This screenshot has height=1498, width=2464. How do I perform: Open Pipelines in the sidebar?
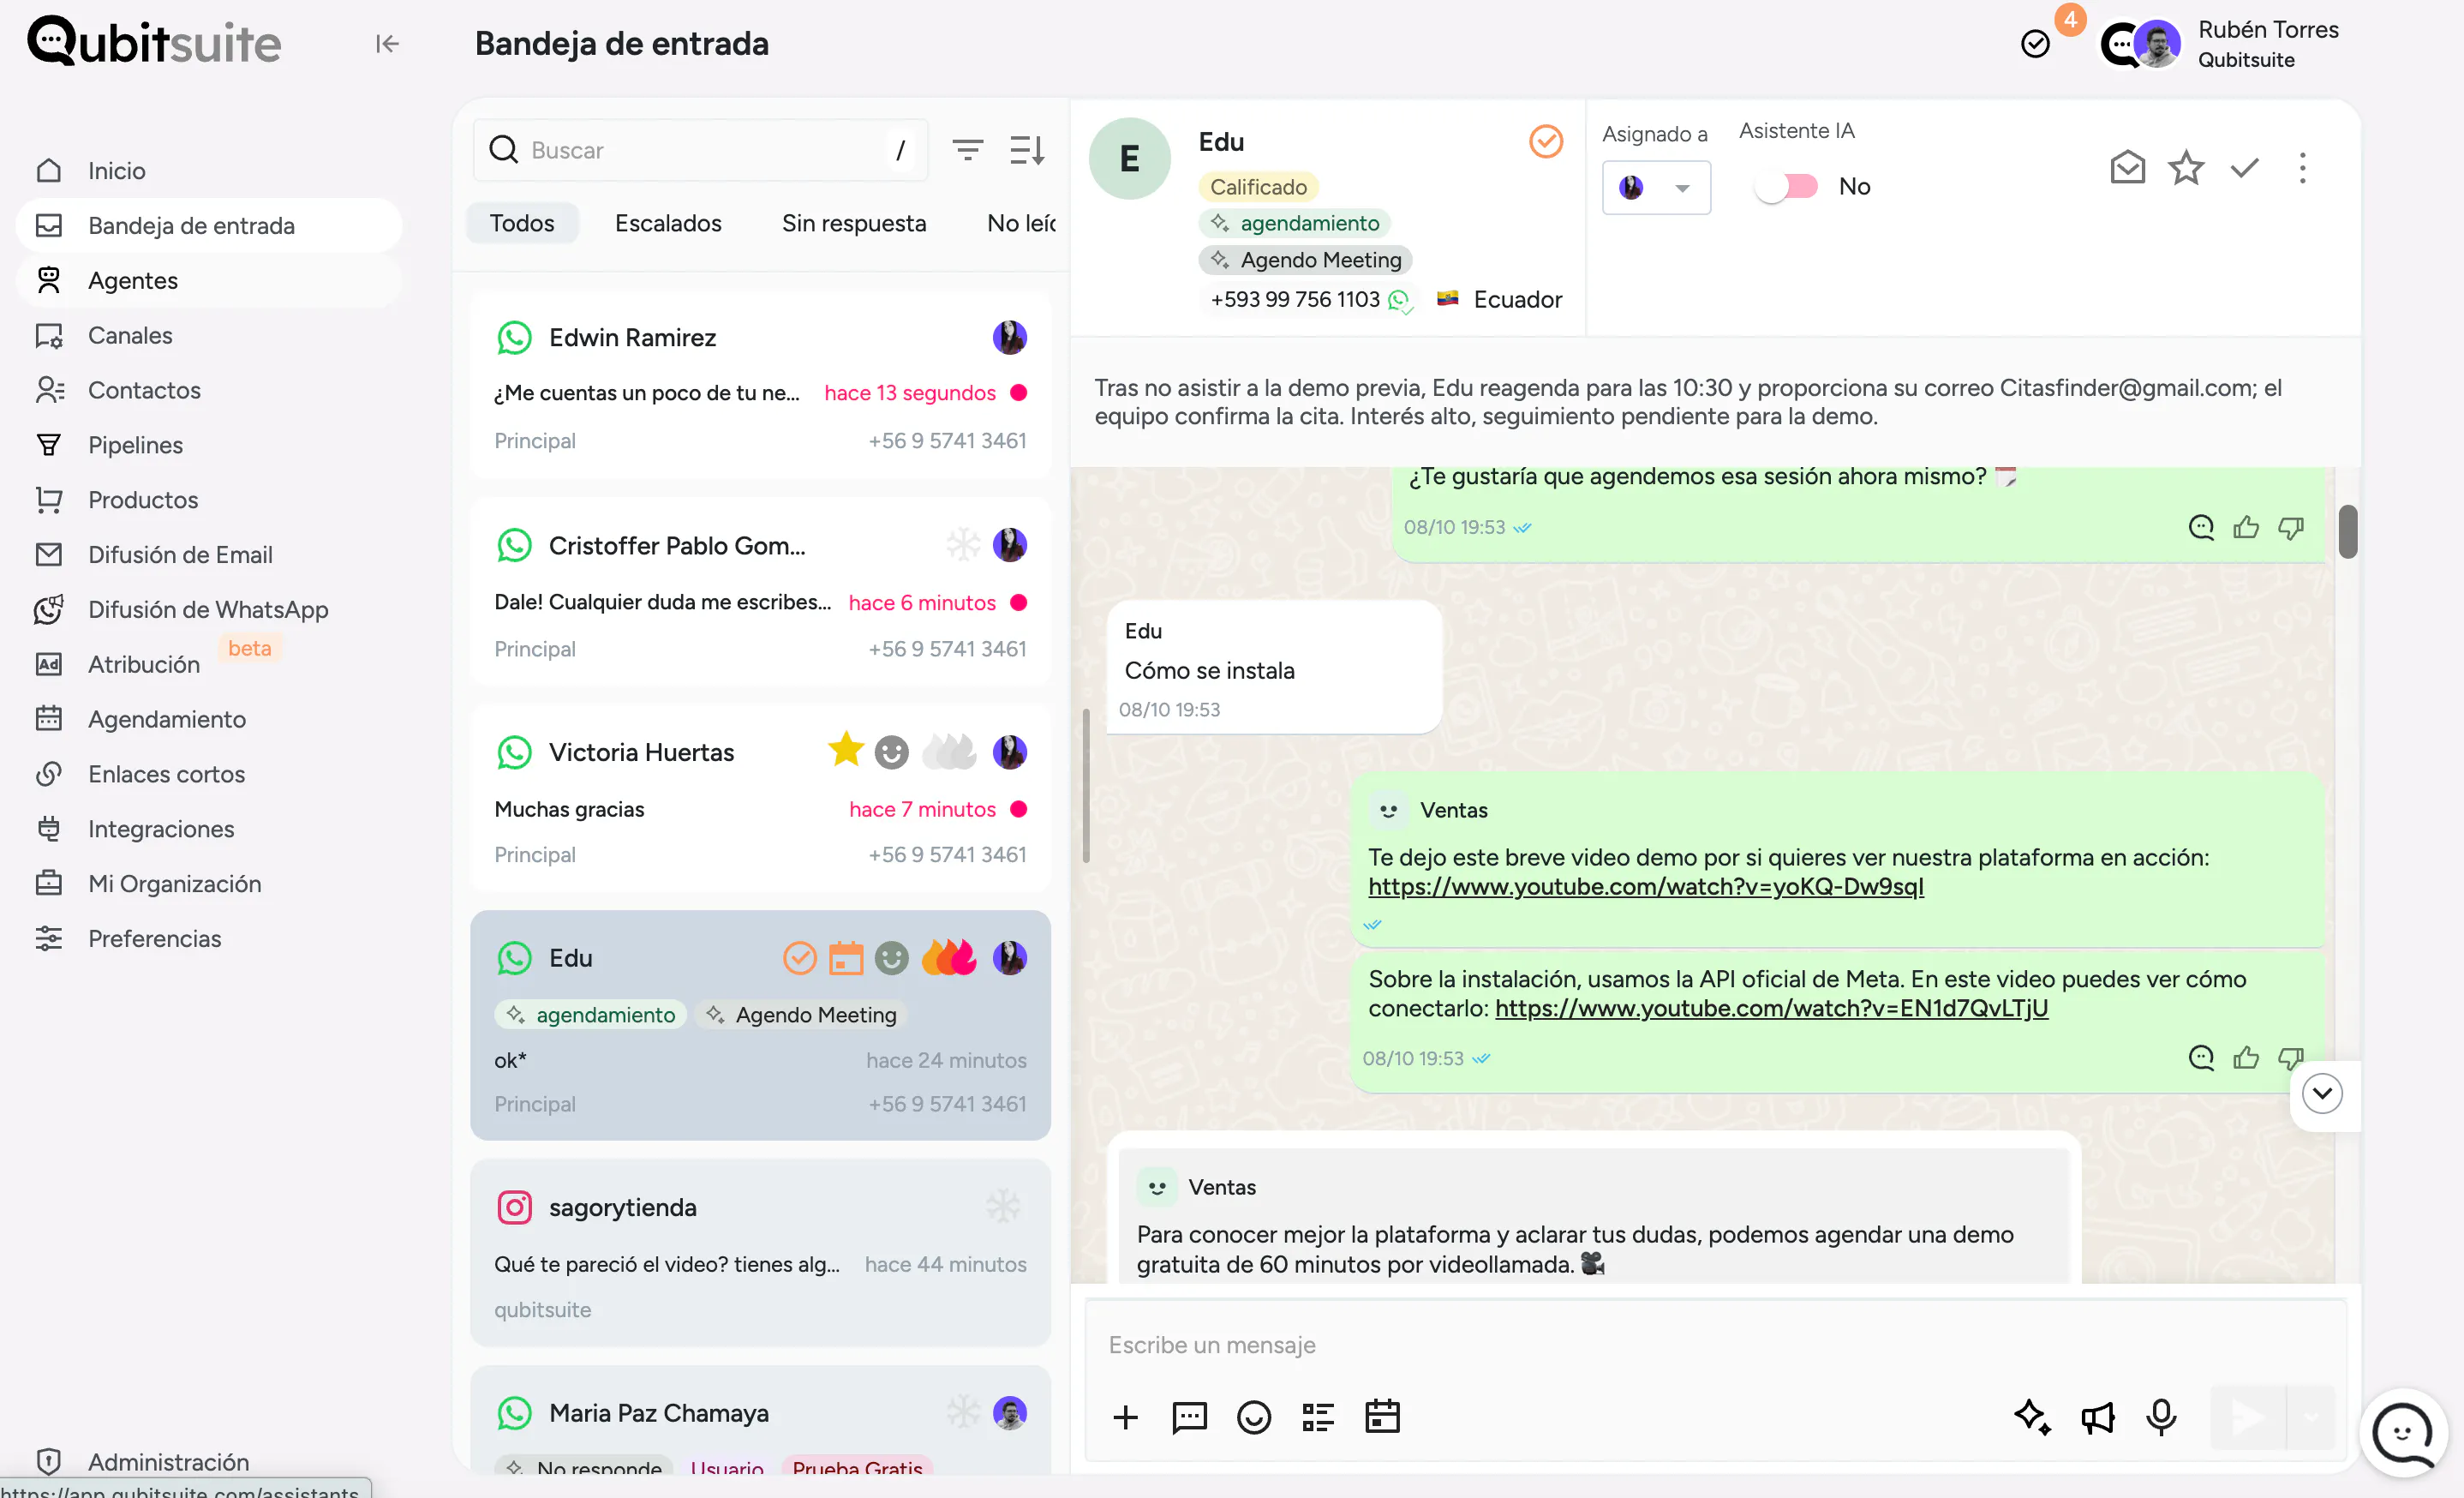209,445
